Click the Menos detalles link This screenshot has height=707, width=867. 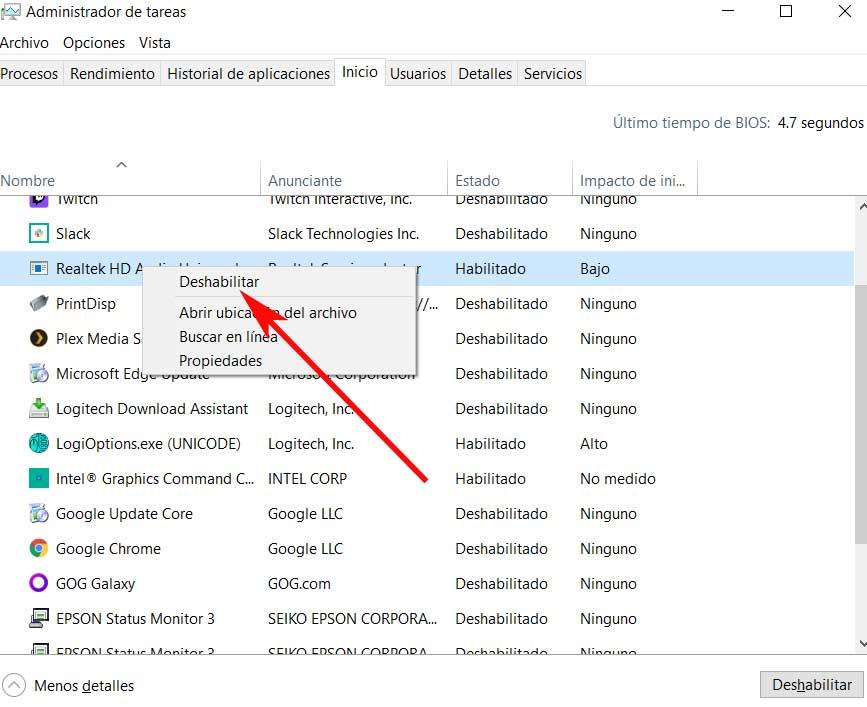point(84,686)
